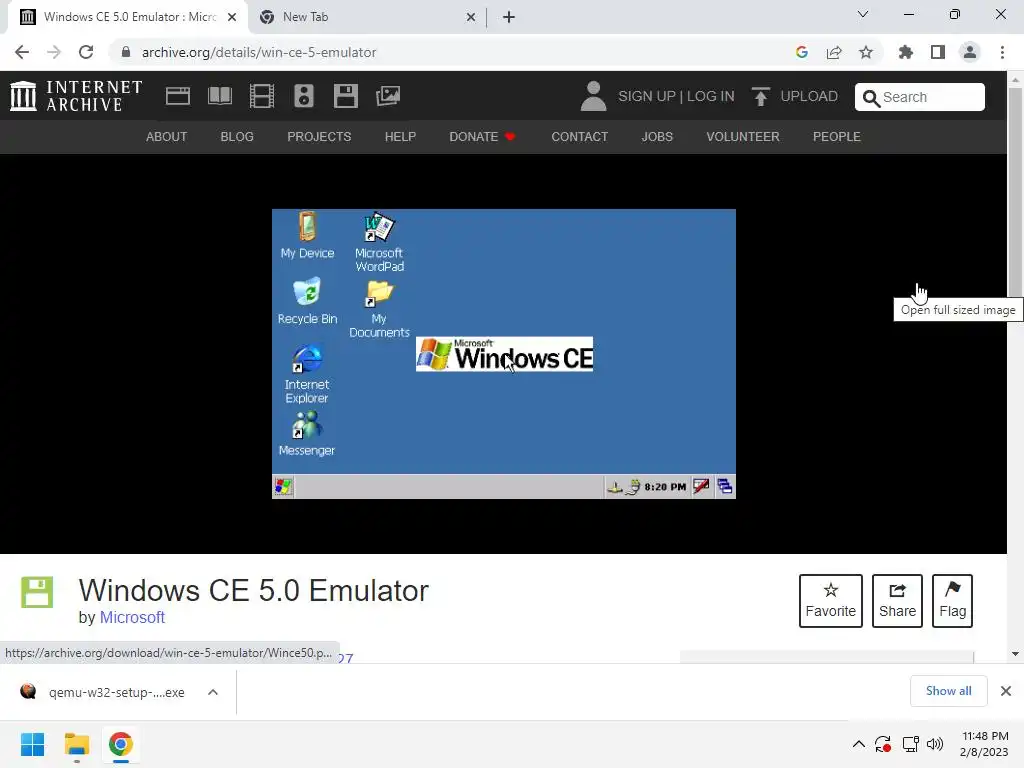Open the DONATE menu item
1024x768 pixels.
482,136
